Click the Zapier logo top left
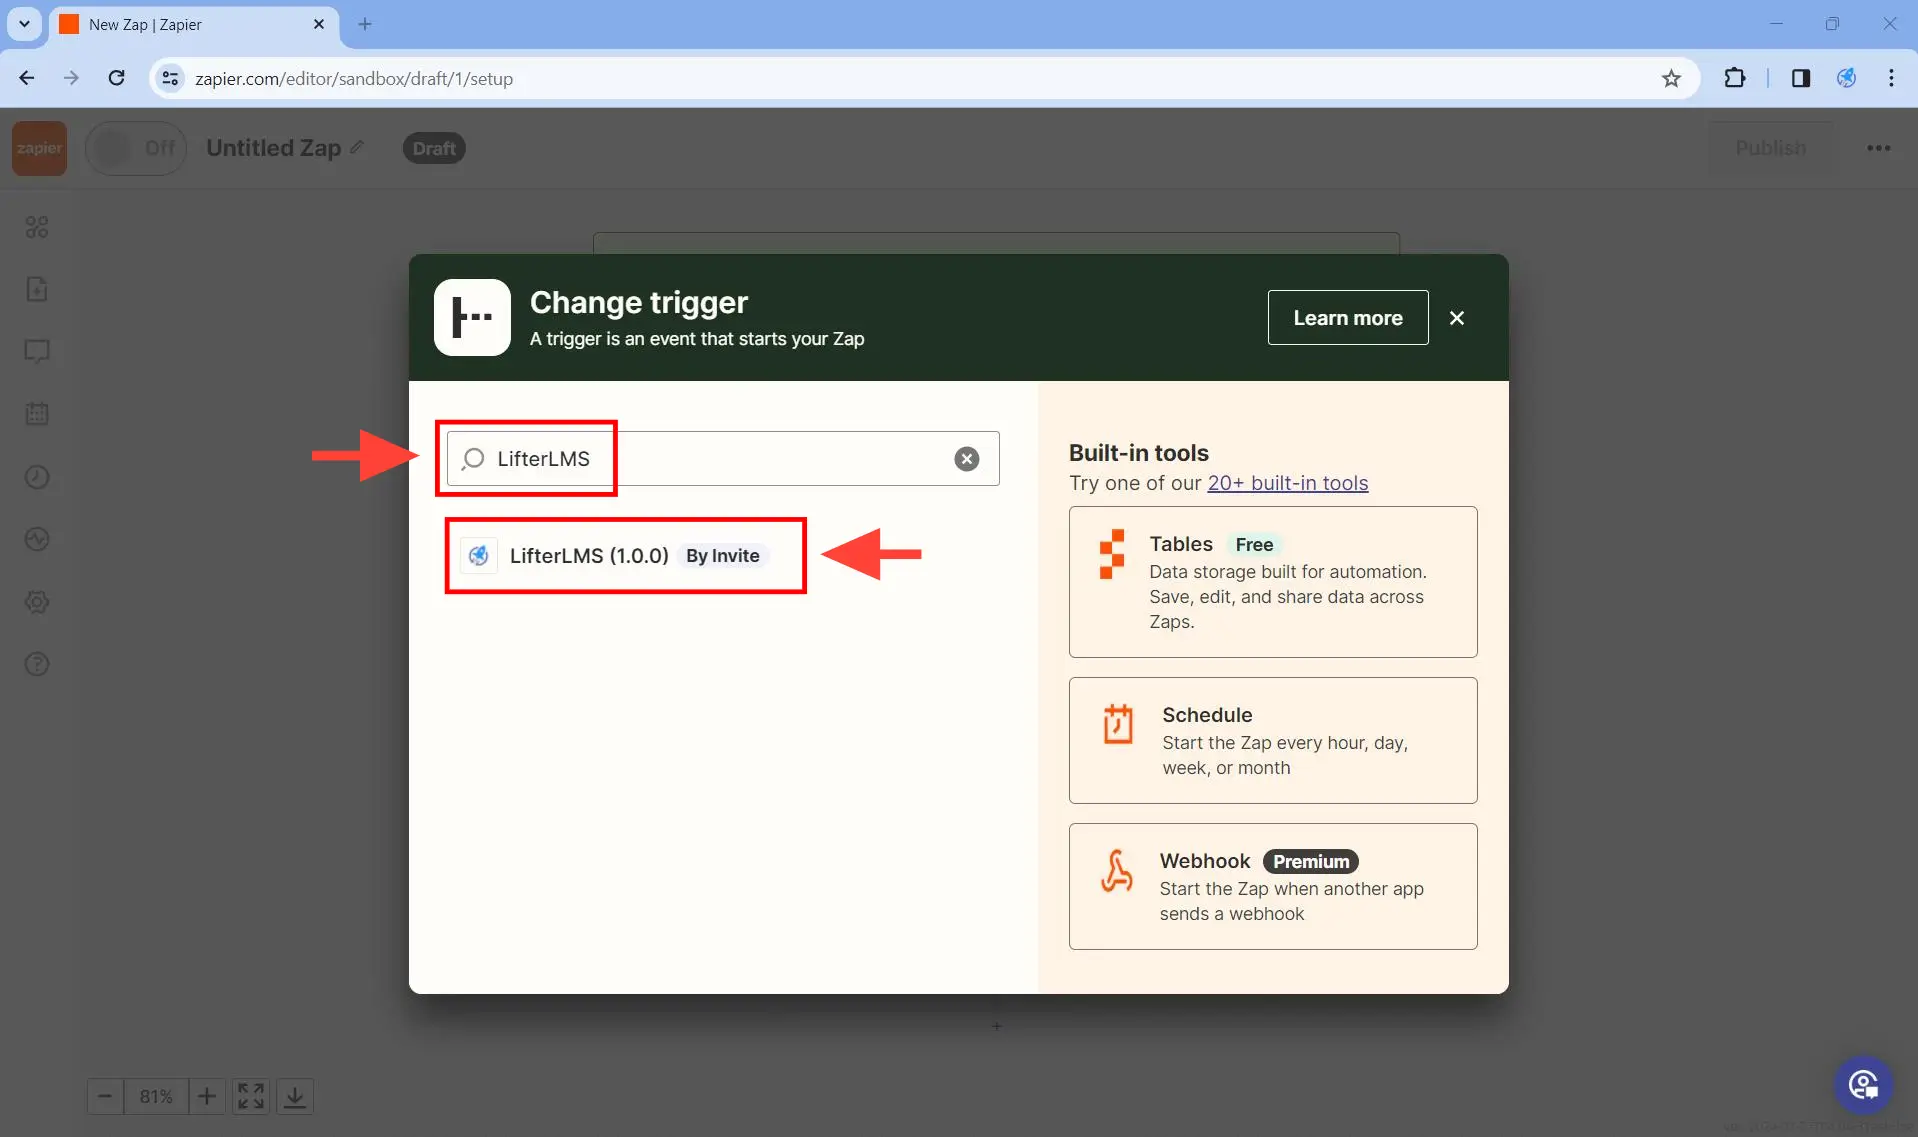The height and width of the screenshot is (1137, 1918). [38, 148]
